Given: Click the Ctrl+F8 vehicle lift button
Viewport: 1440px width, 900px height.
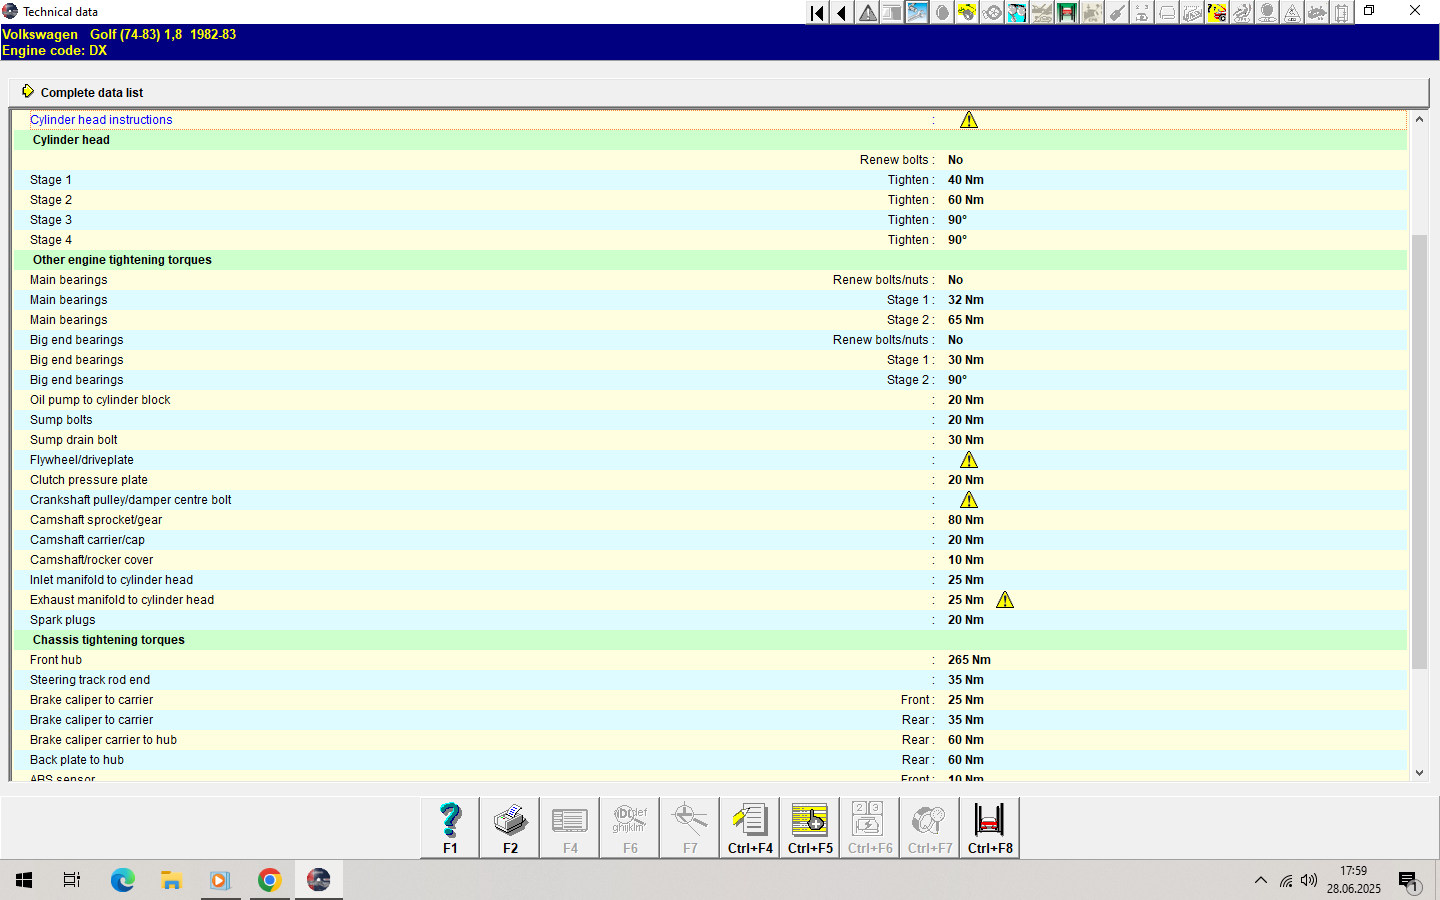Looking at the screenshot, I should pos(990,828).
